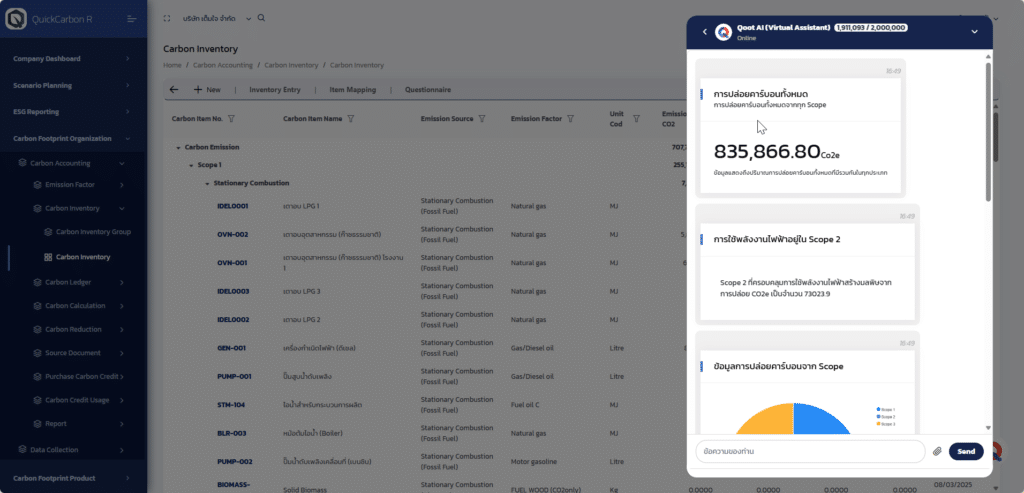Go back using the chat header left chevron
This screenshot has height=493, width=1024.
pyautogui.click(x=705, y=32)
